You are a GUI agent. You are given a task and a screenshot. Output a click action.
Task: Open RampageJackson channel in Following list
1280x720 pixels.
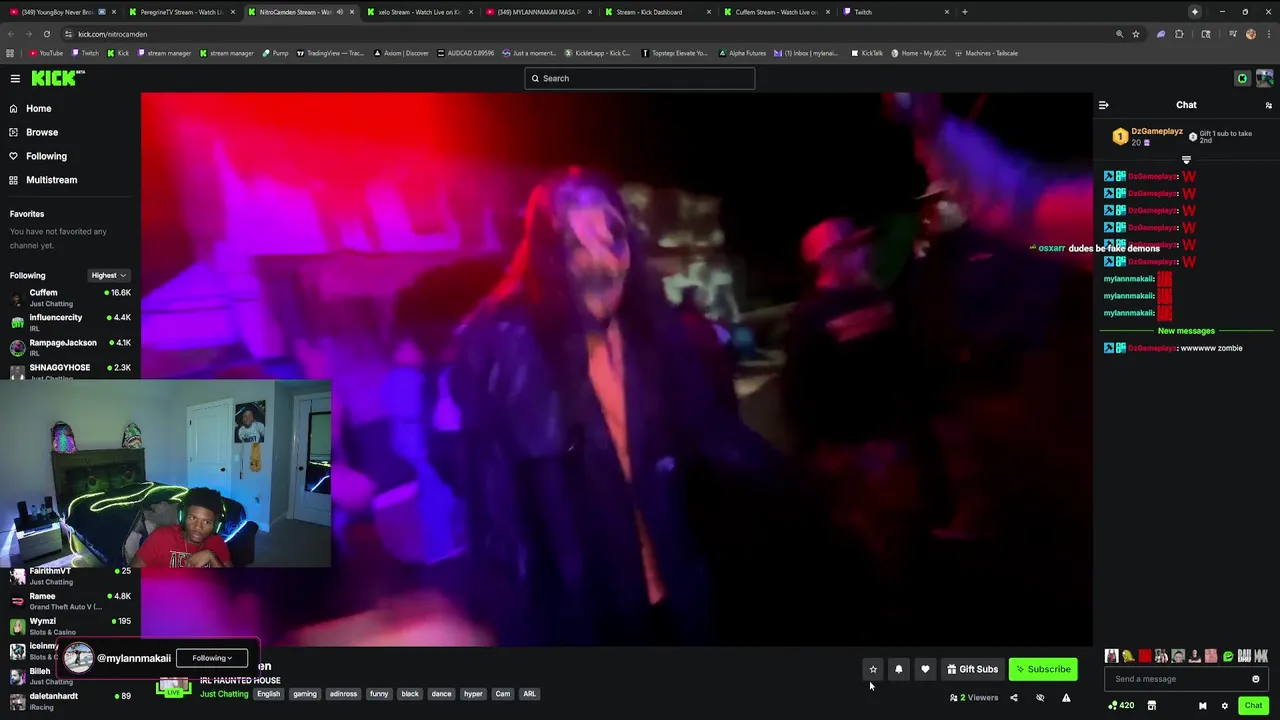[x=70, y=347]
